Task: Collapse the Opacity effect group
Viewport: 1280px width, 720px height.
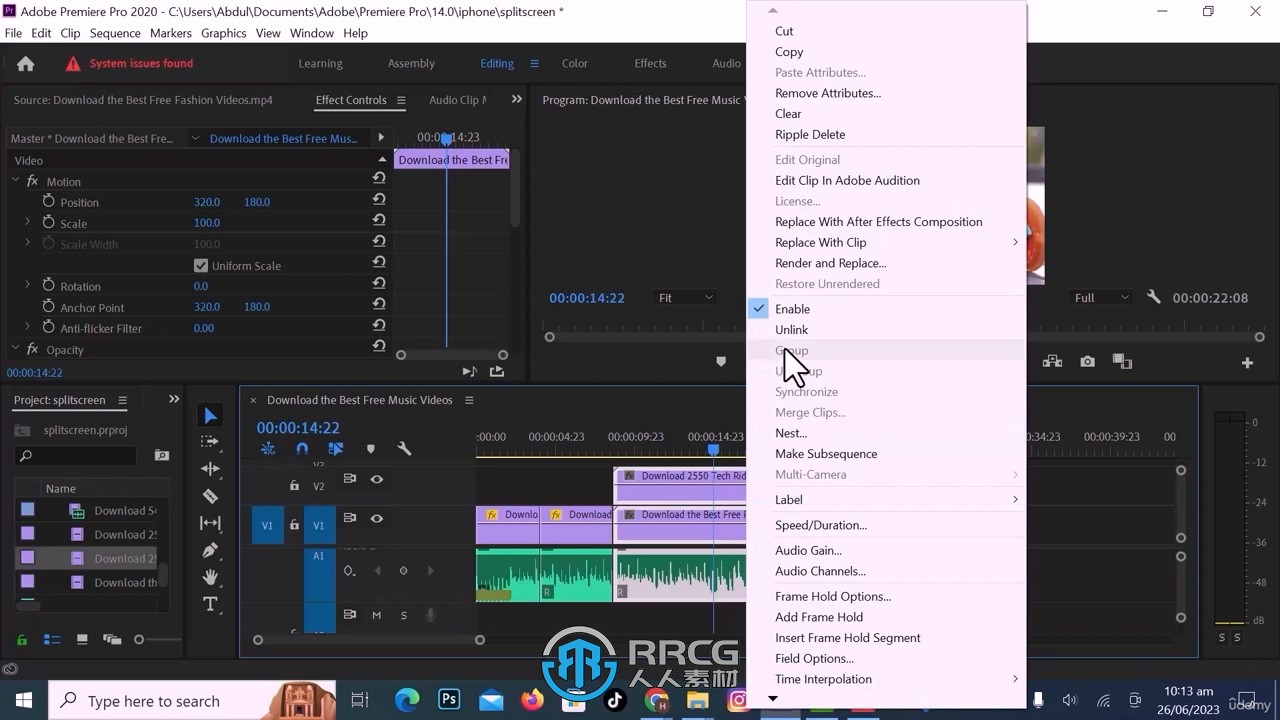Action: [15, 349]
